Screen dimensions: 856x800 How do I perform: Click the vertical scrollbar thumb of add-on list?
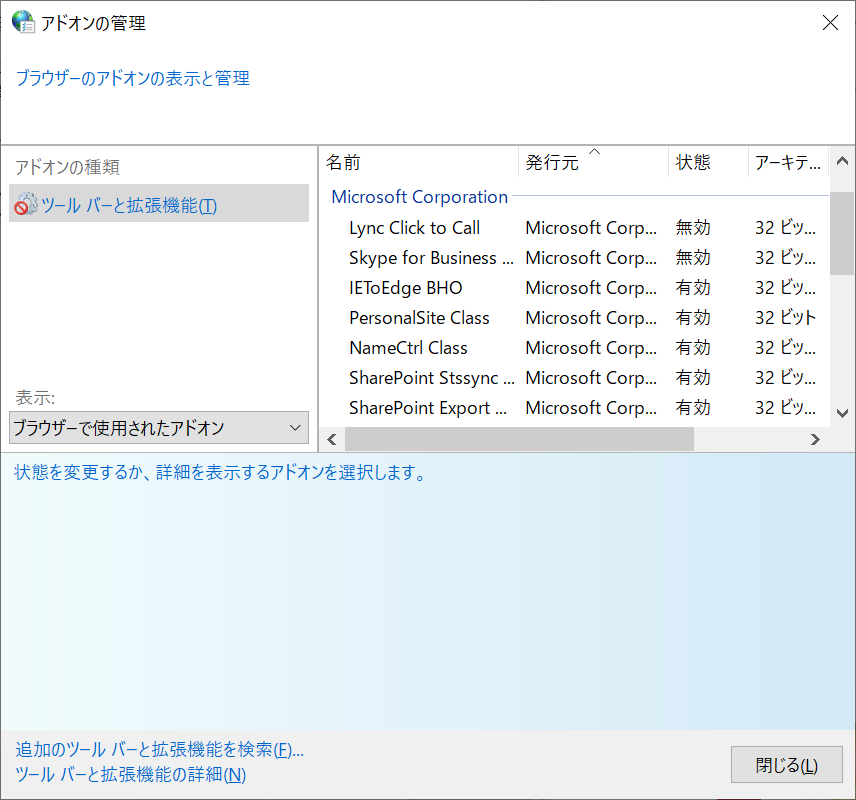click(842, 233)
